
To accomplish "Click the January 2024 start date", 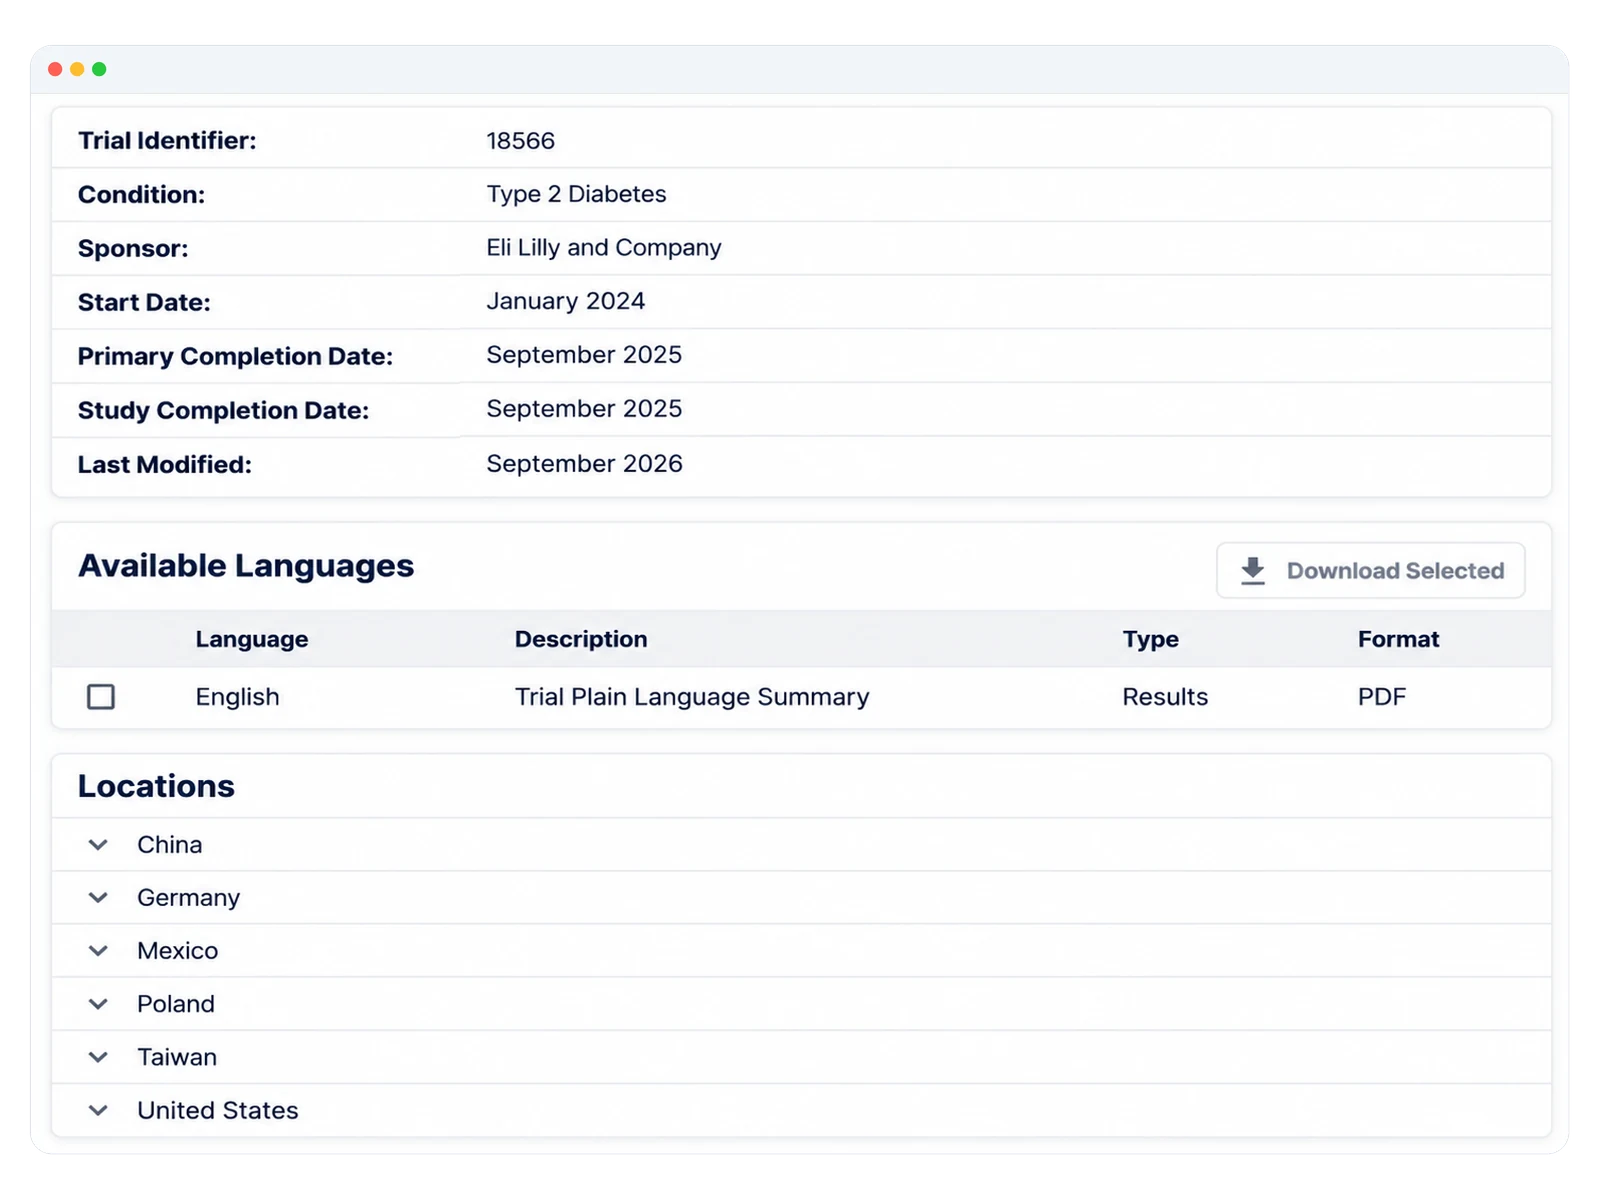I will click(565, 301).
